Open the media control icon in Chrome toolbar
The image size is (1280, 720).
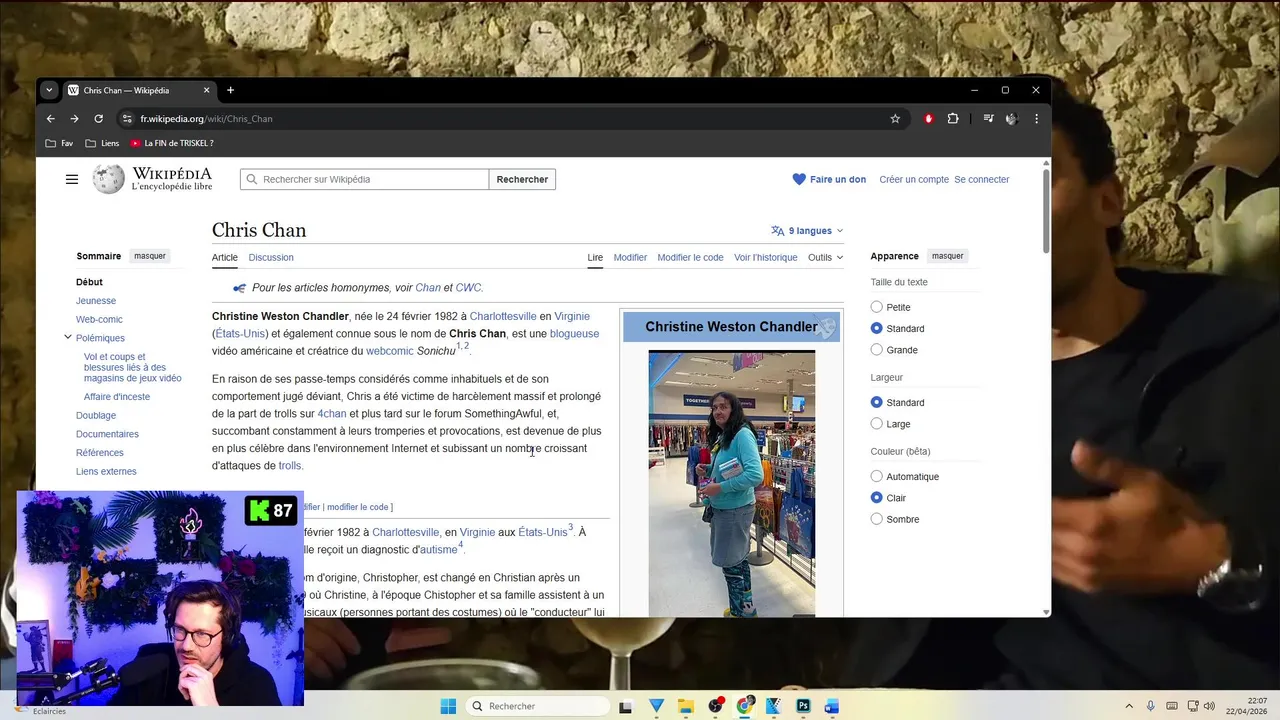[x=988, y=118]
